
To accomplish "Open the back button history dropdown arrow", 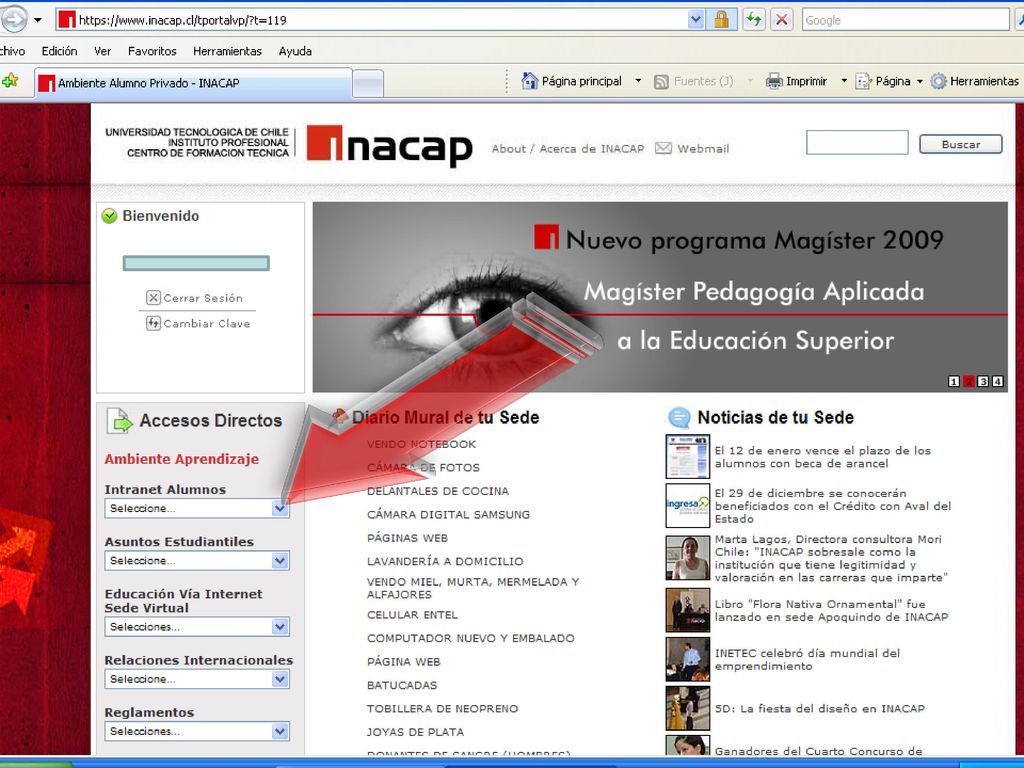I will [x=38, y=20].
